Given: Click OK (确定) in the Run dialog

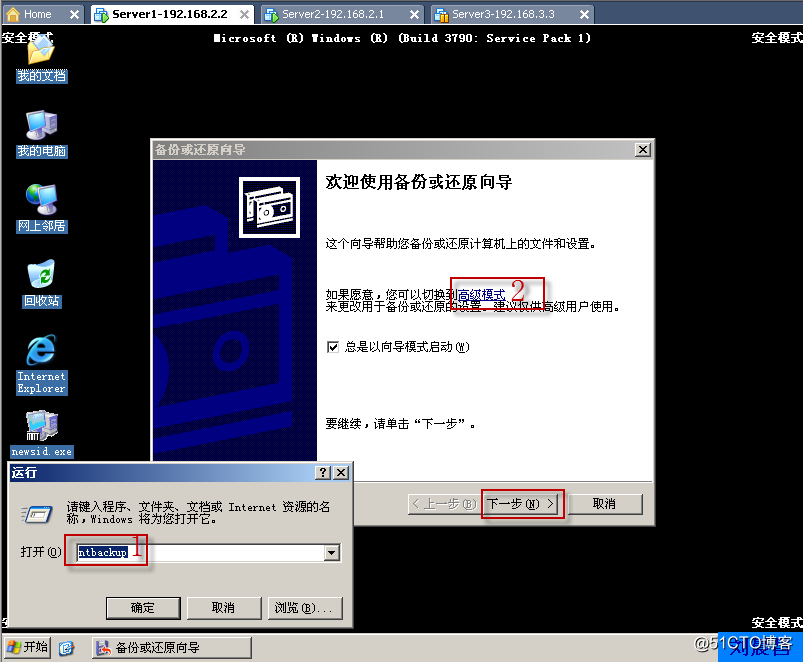Looking at the screenshot, I should tap(143, 608).
